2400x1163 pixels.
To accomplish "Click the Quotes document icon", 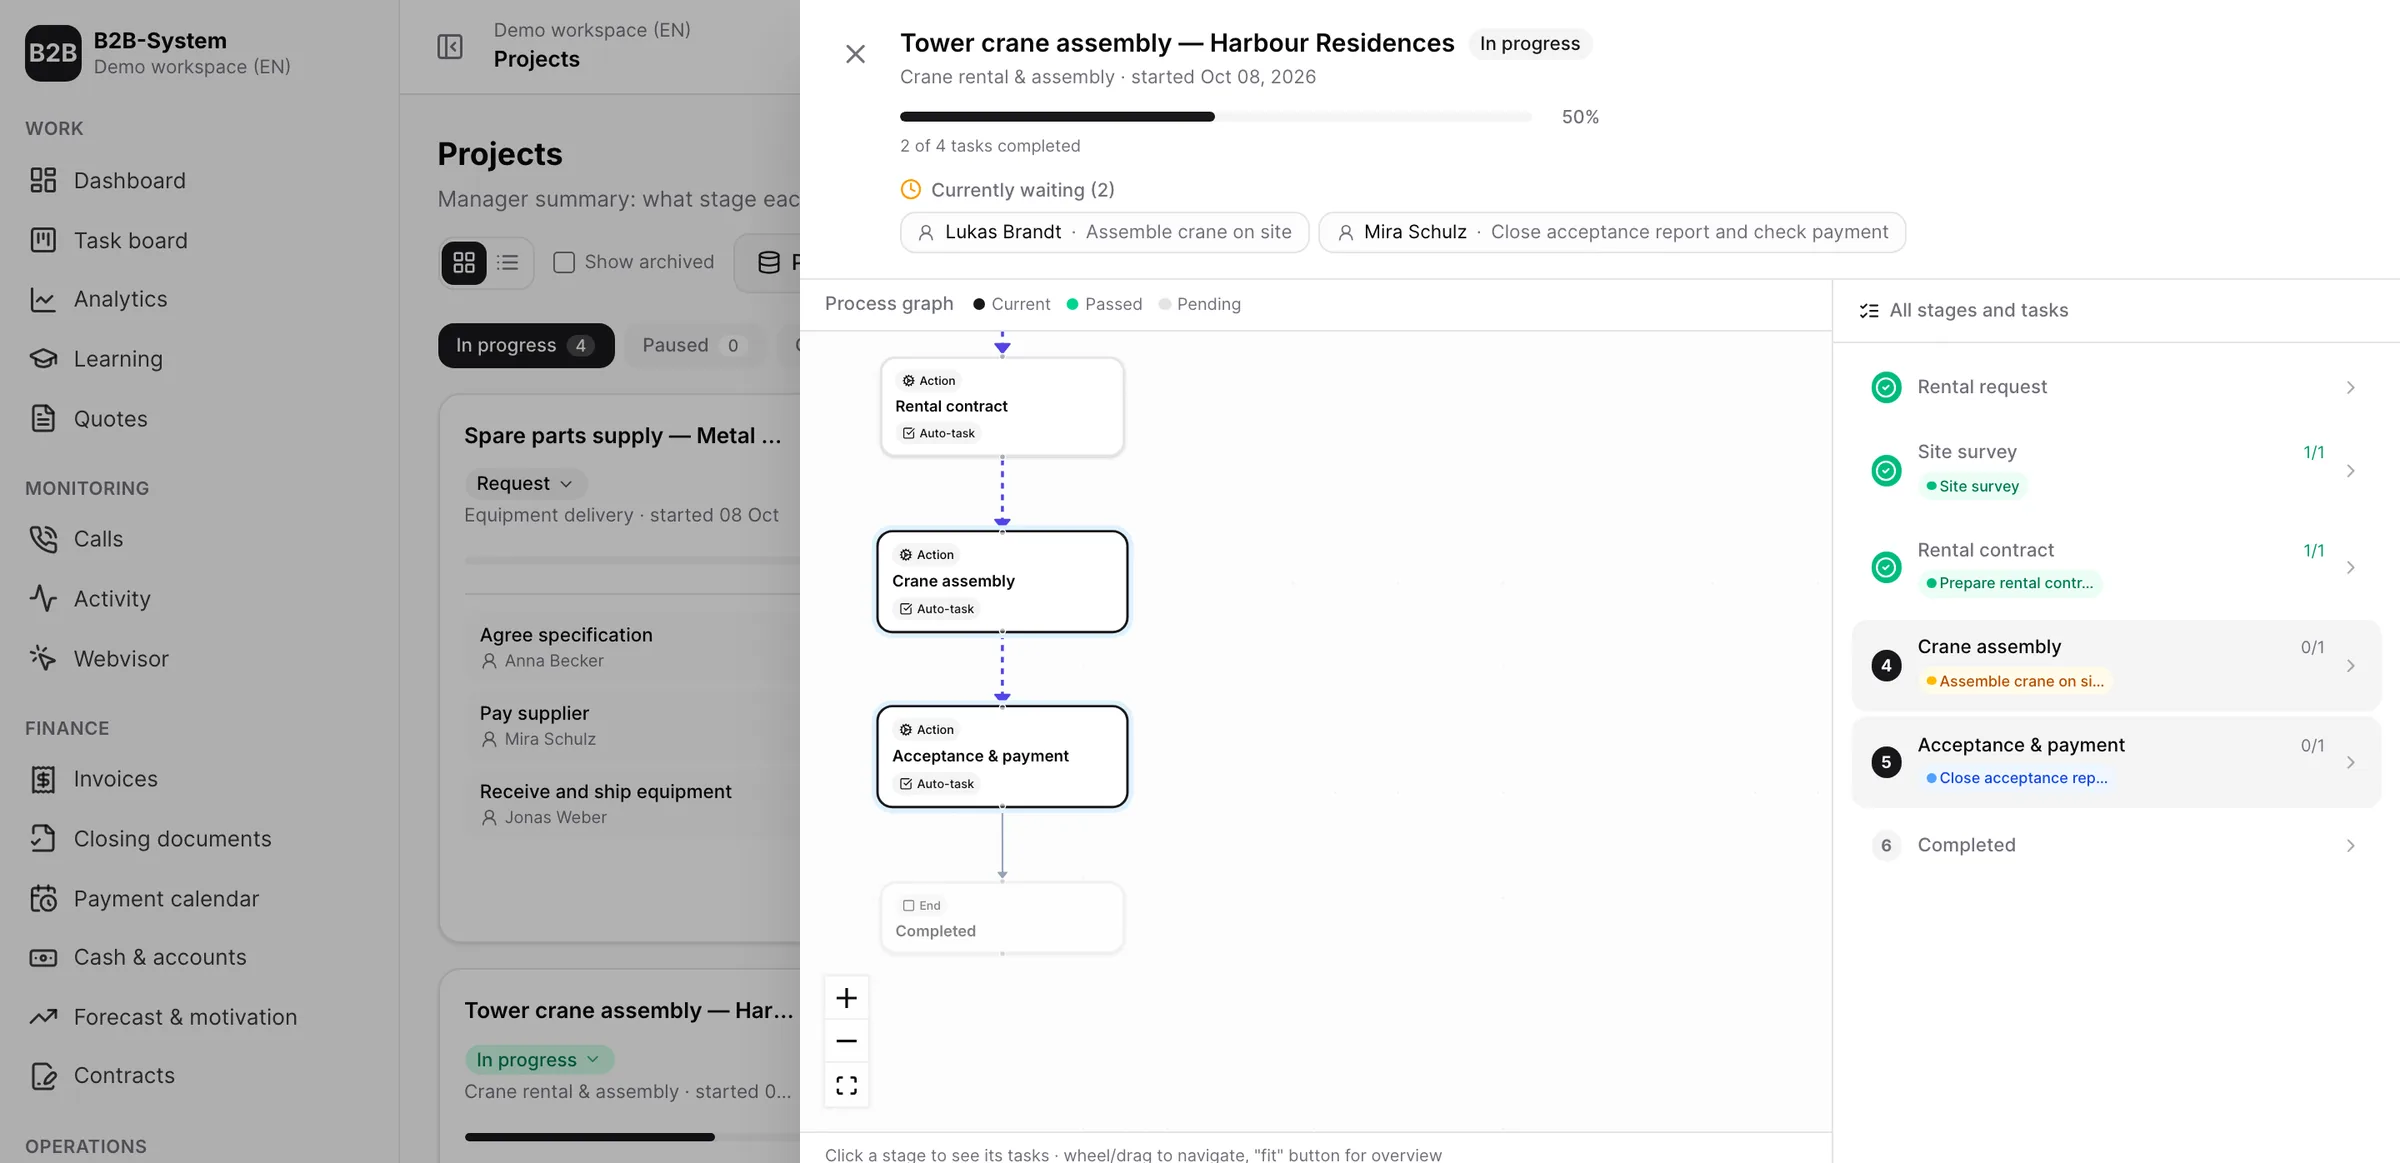I will (43, 418).
